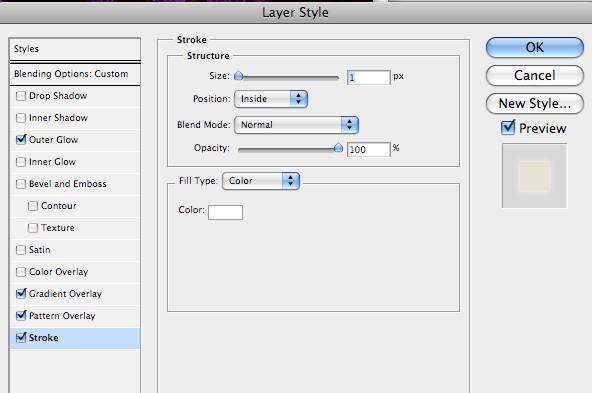Enable Bevel and Emboss checkbox
Viewport: 592px width, 393px height.
pos(21,184)
